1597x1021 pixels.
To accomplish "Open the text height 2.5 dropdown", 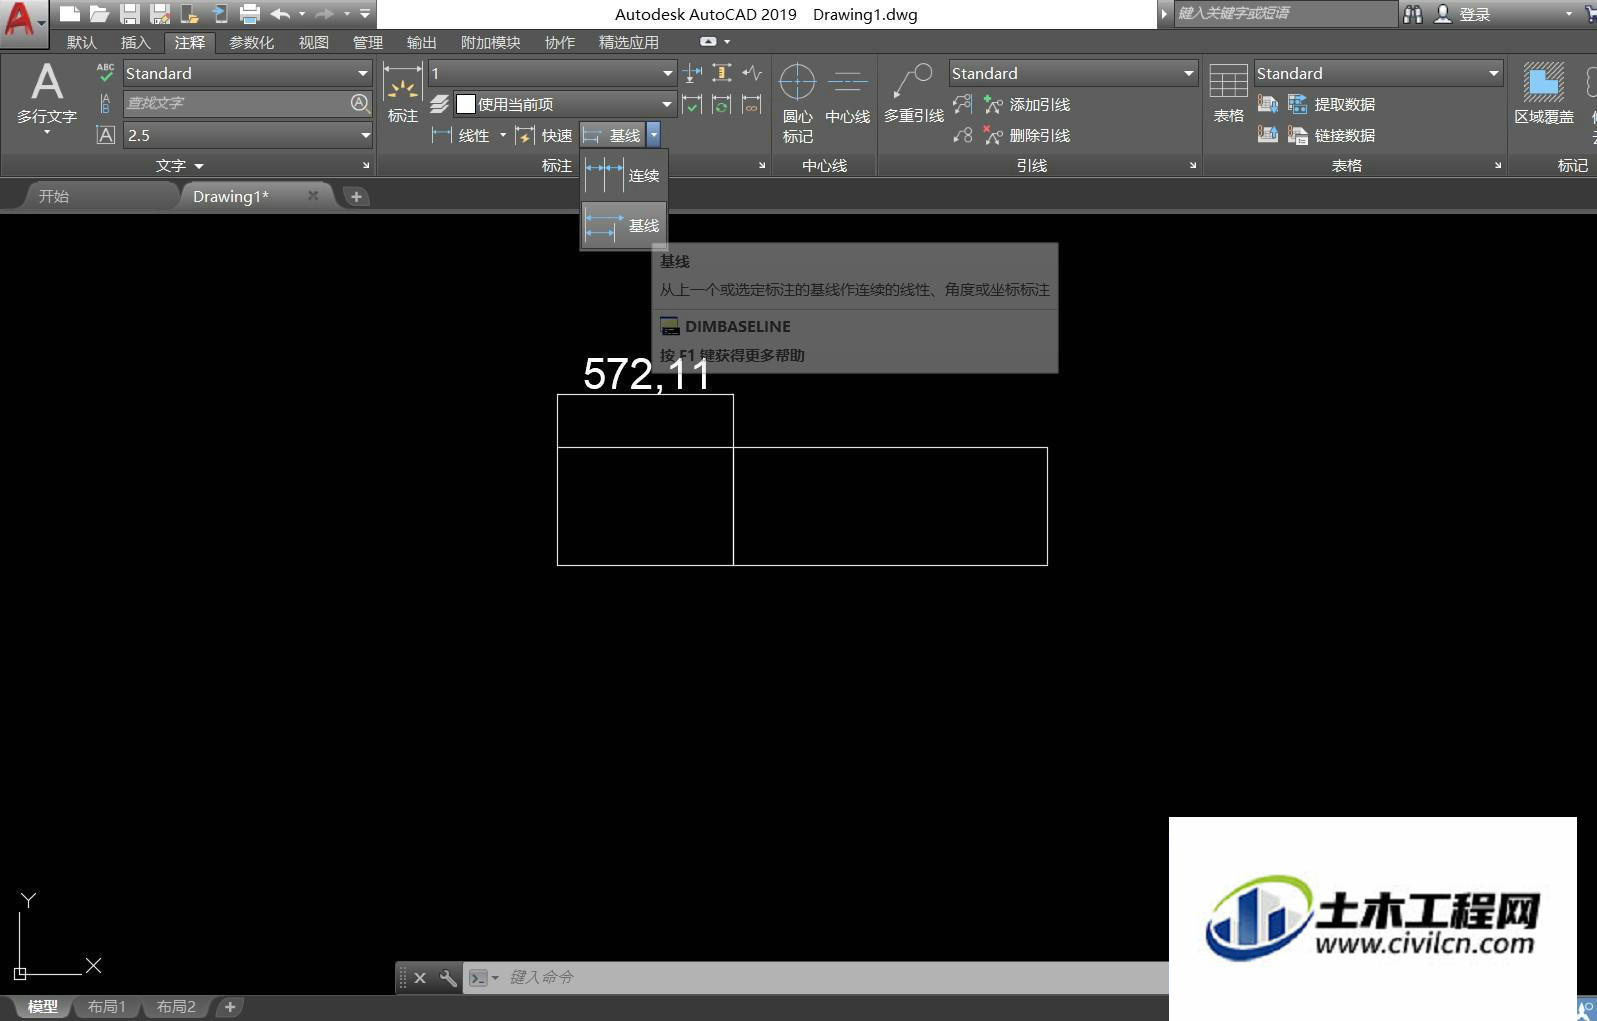I will 365,135.
